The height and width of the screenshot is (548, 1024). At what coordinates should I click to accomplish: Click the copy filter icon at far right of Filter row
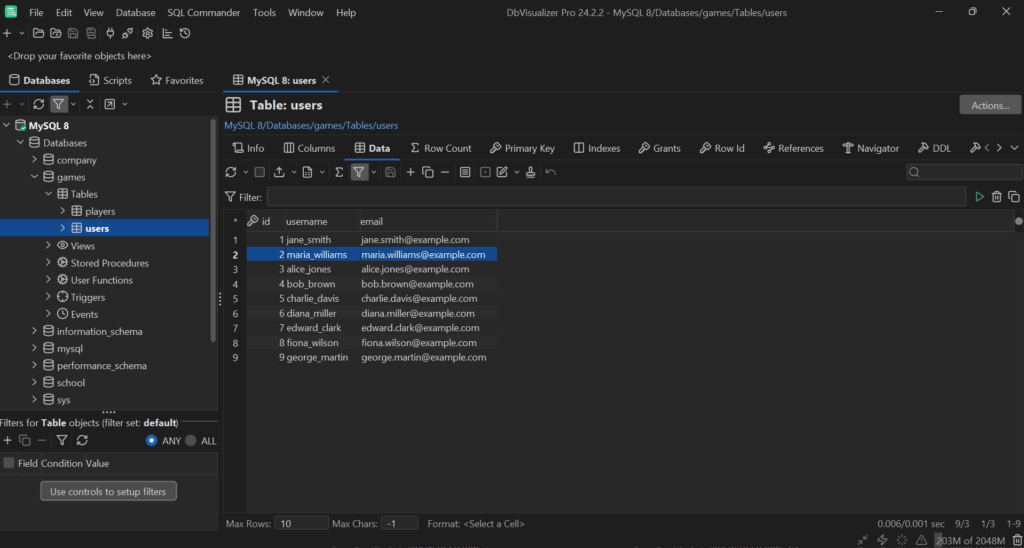click(1014, 197)
